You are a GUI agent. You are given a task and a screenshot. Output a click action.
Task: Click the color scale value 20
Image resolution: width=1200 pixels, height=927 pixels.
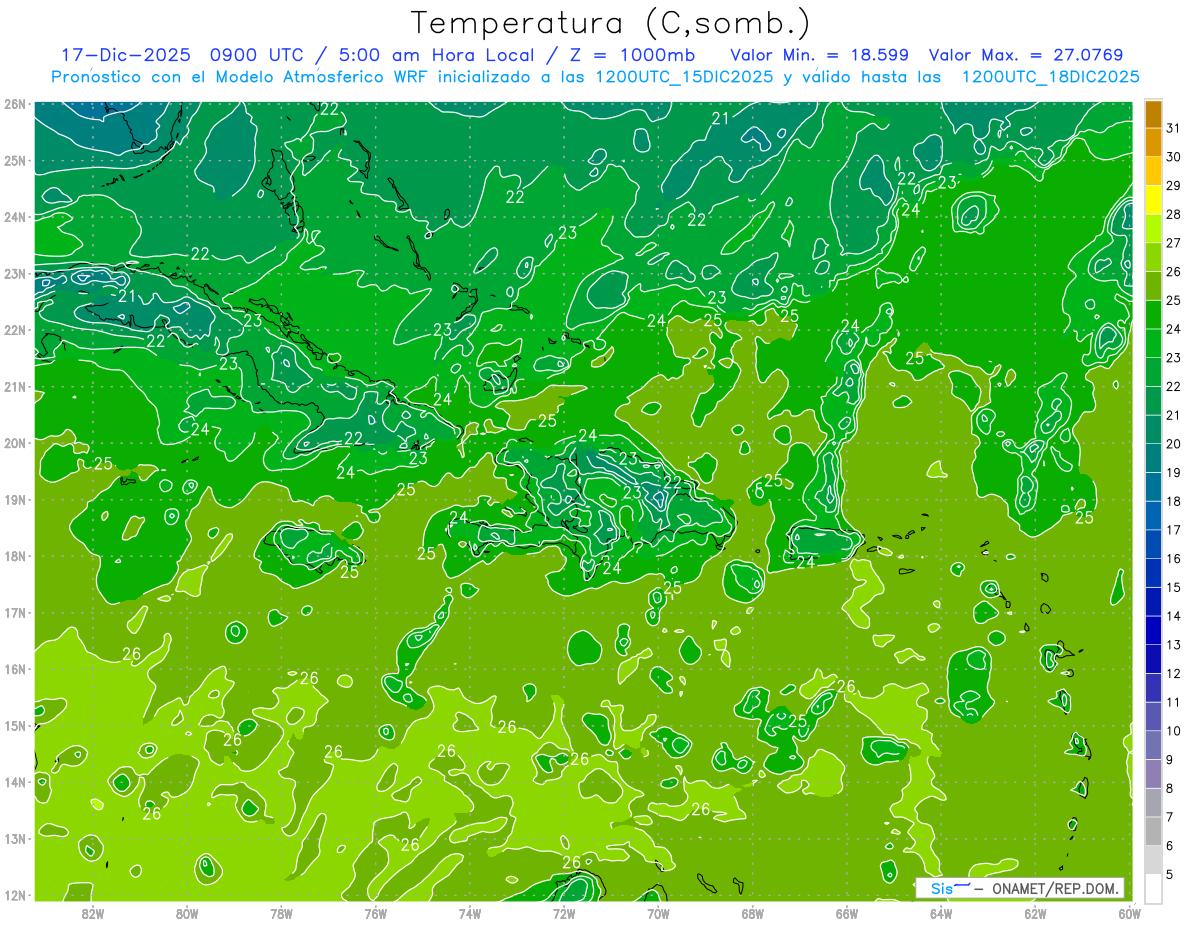click(1174, 444)
